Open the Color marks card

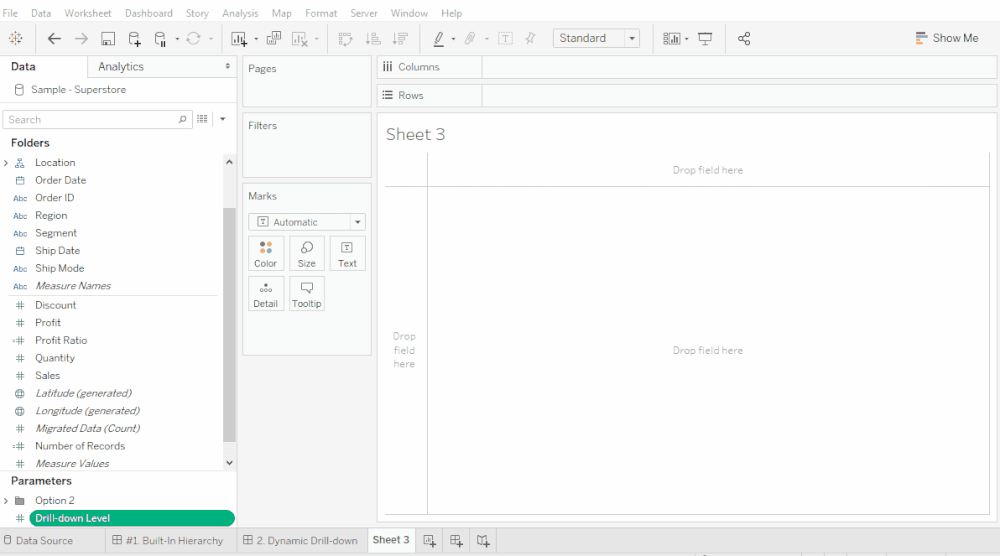click(x=266, y=254)
